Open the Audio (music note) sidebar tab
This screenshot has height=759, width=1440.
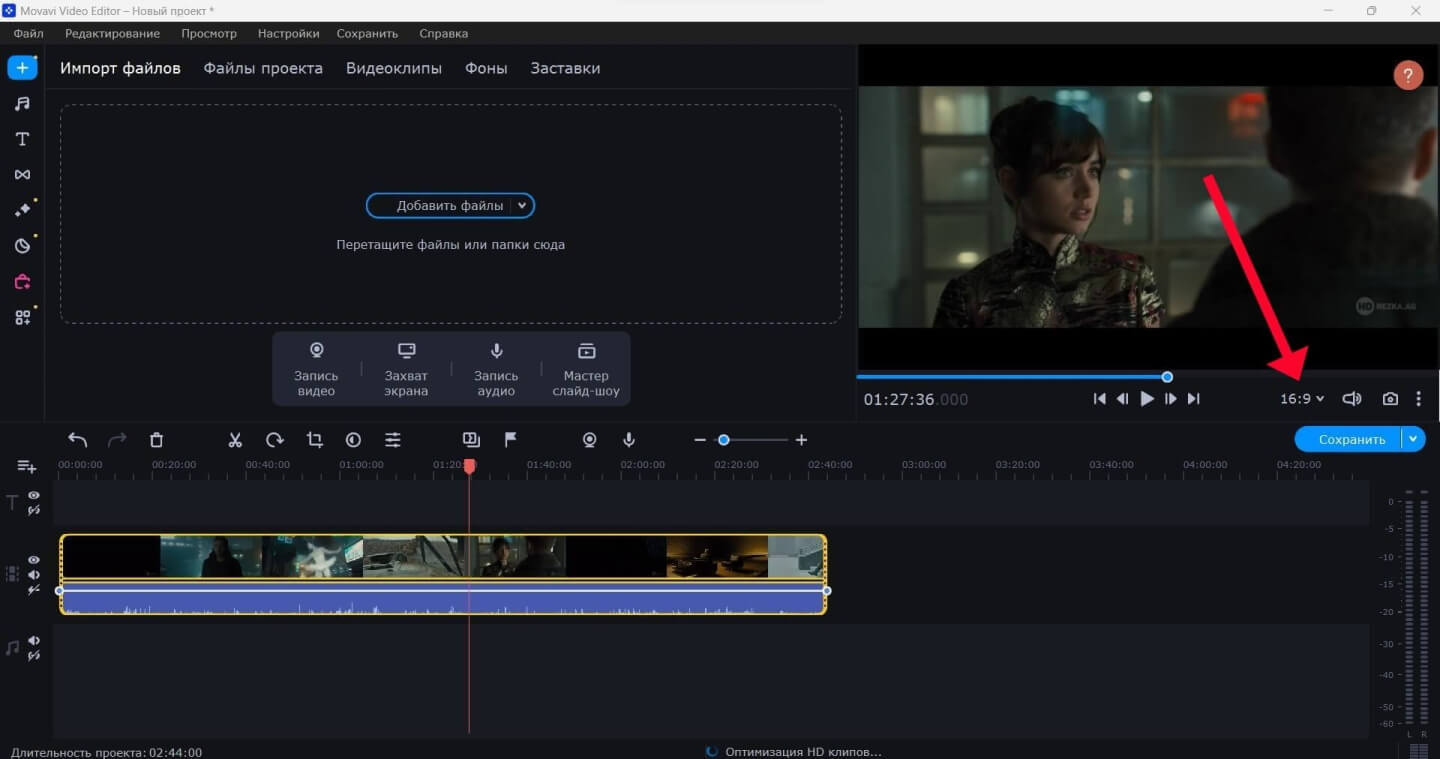22,104
